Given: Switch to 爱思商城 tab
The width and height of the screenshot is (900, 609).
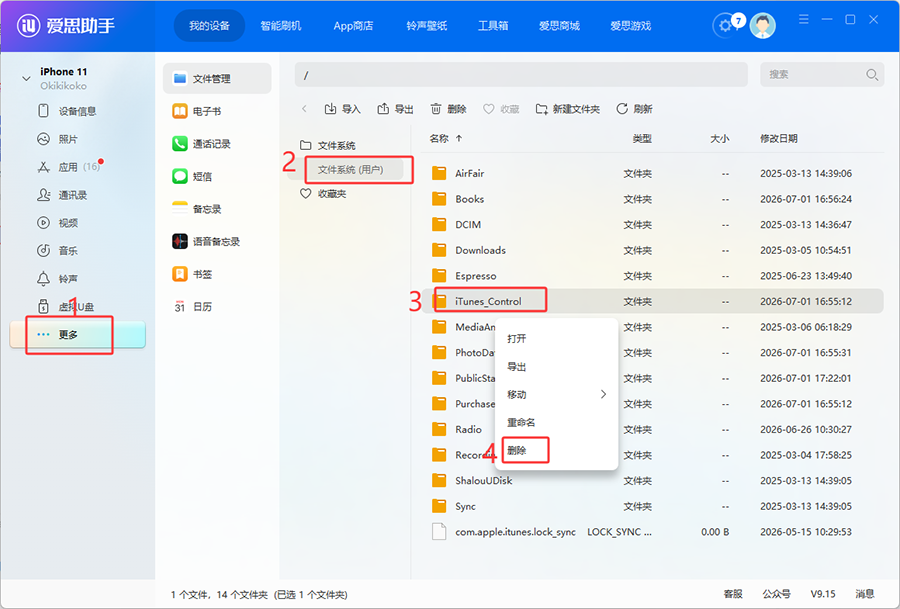Looking at the screenshot, I should point(559,26).
